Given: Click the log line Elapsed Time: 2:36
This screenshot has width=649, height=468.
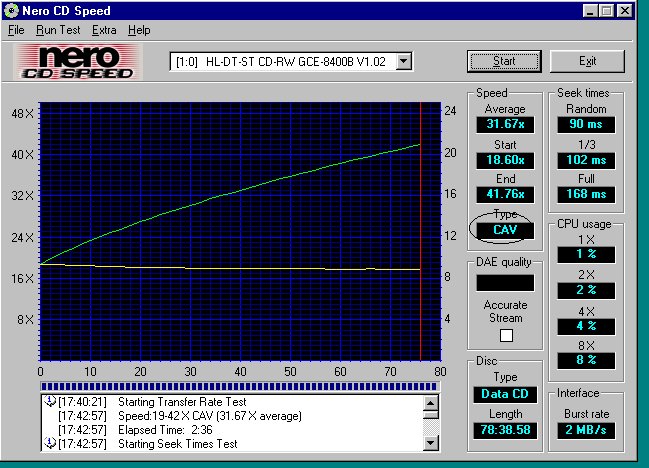Looking at the screenshot, I should 165,430.
